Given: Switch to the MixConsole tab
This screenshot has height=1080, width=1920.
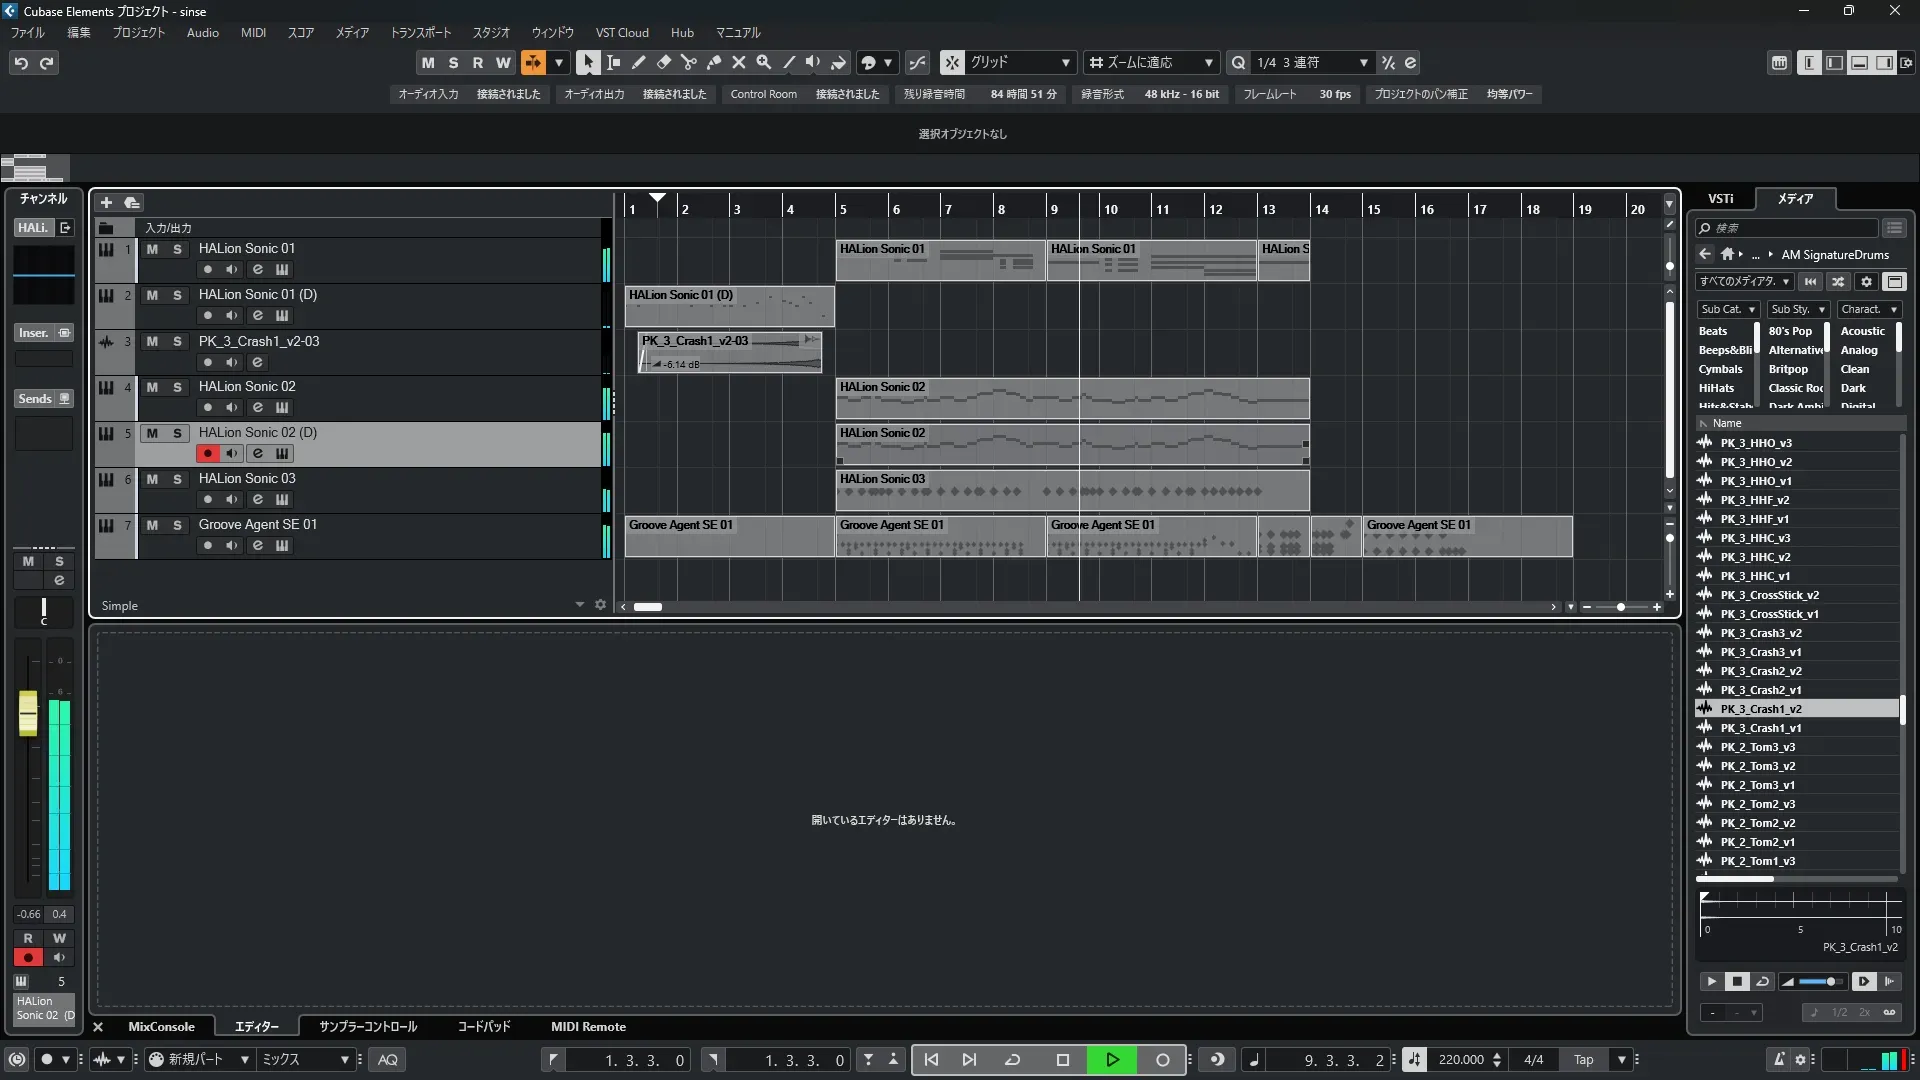Looking at the screenshot, I should point(161,1026).
